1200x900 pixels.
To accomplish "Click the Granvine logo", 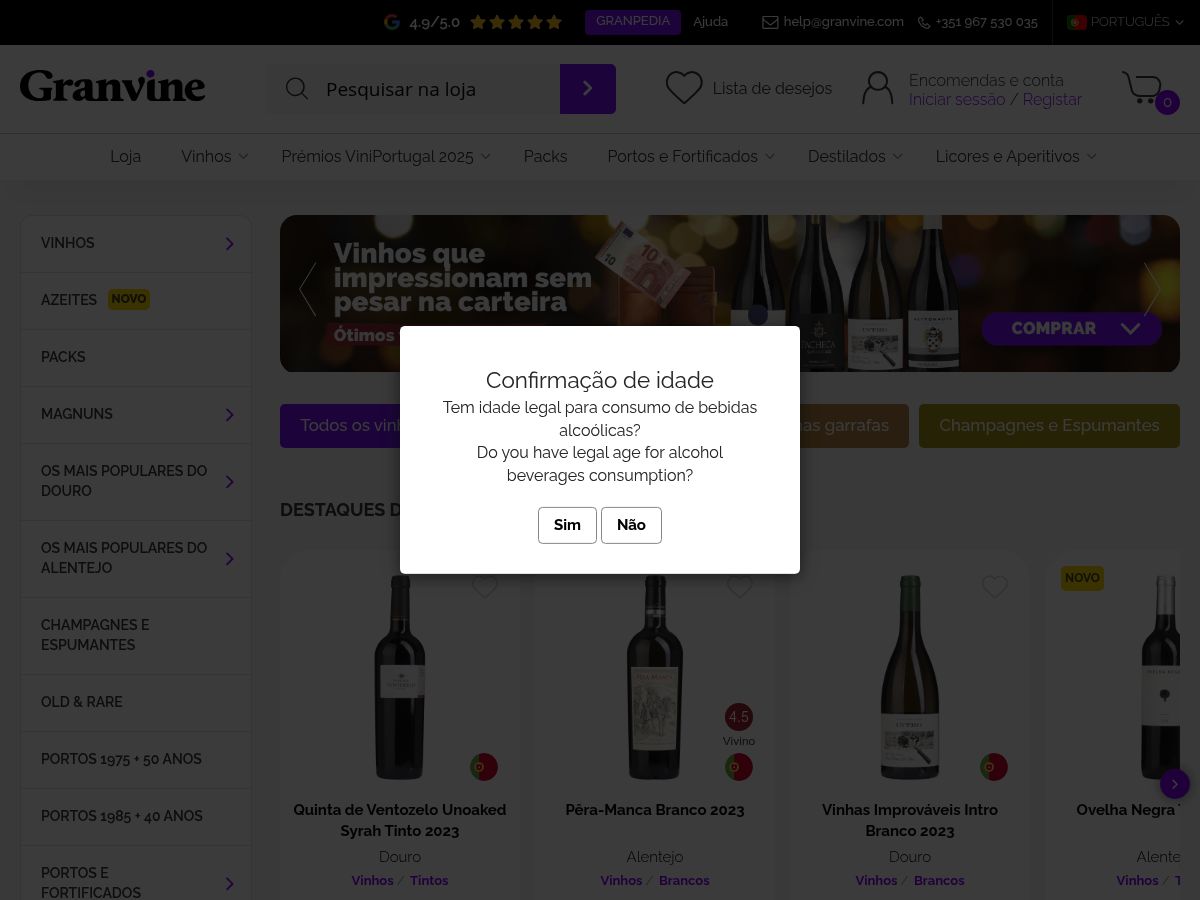I will click(113, 87).
